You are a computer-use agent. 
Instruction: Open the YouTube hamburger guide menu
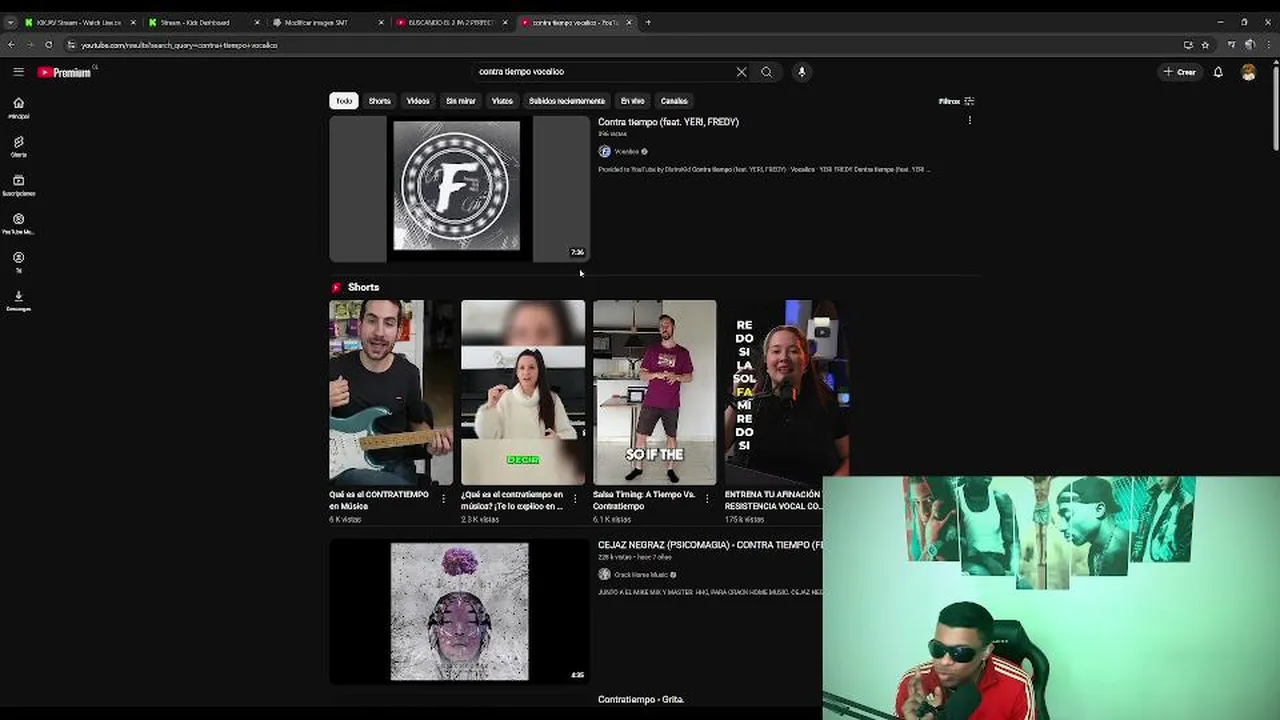pos(18,72)
